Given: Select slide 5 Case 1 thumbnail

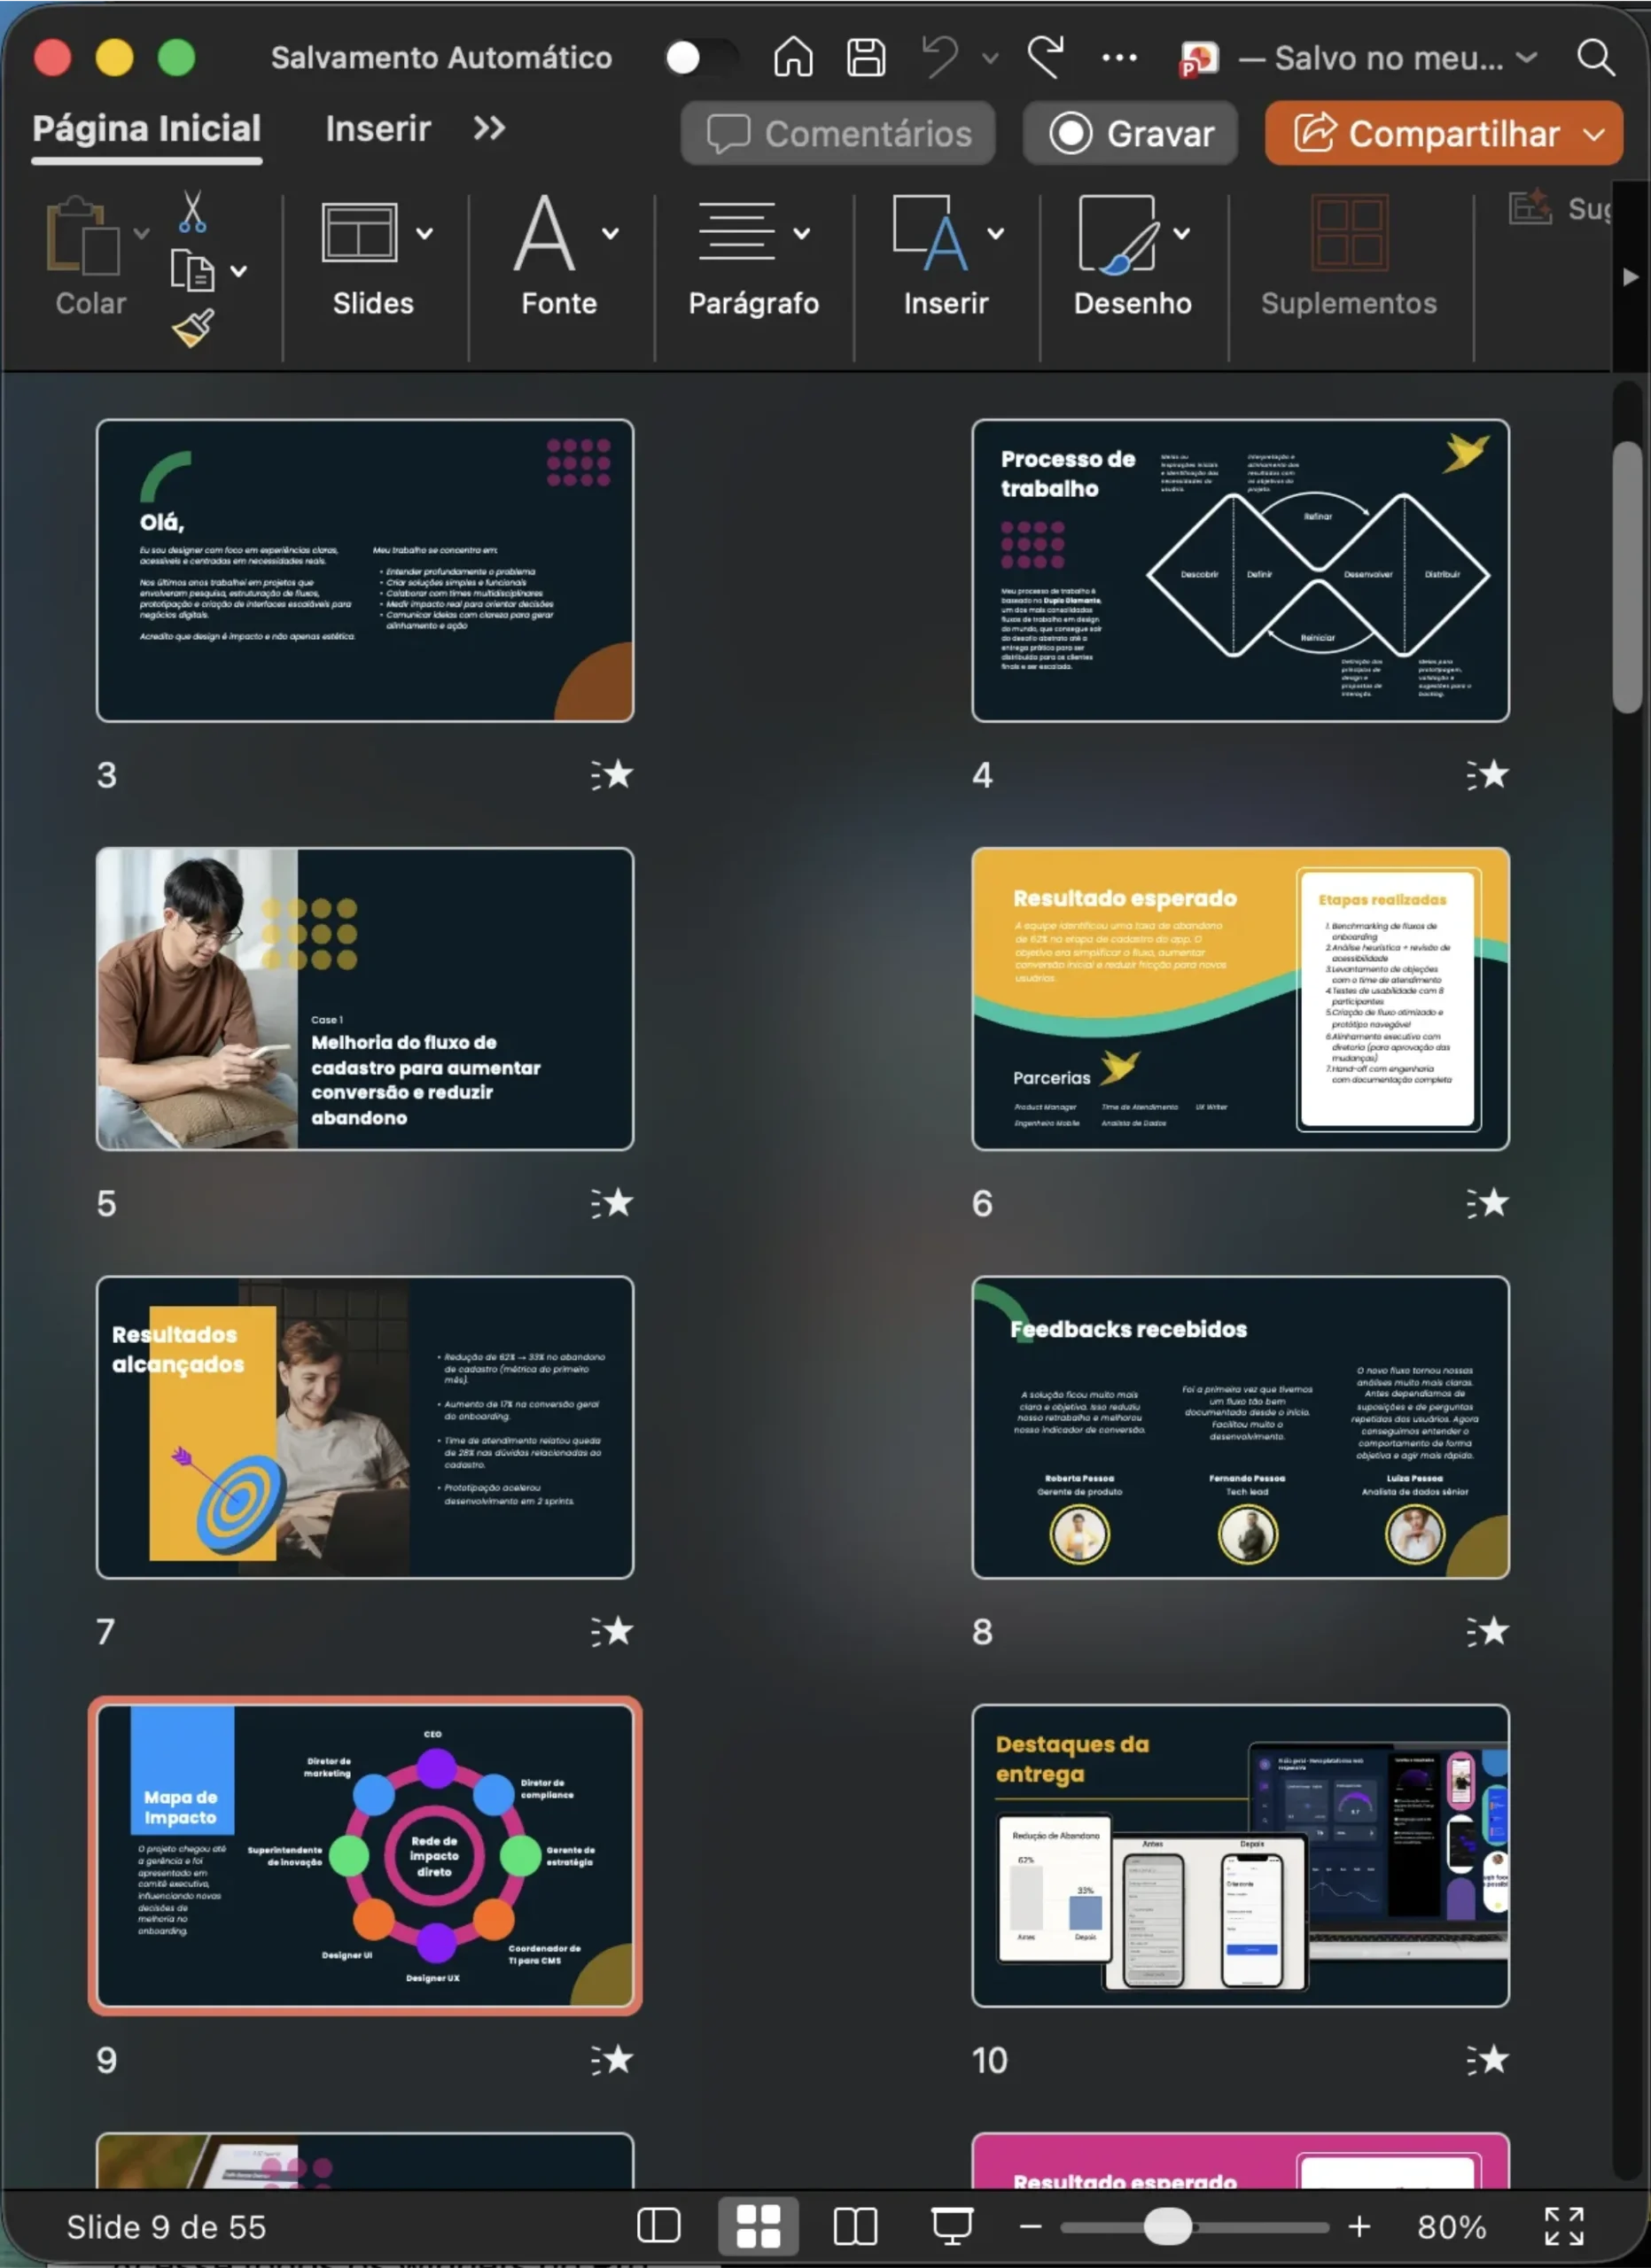Looking at the screenshot, I should click(365, 999).
